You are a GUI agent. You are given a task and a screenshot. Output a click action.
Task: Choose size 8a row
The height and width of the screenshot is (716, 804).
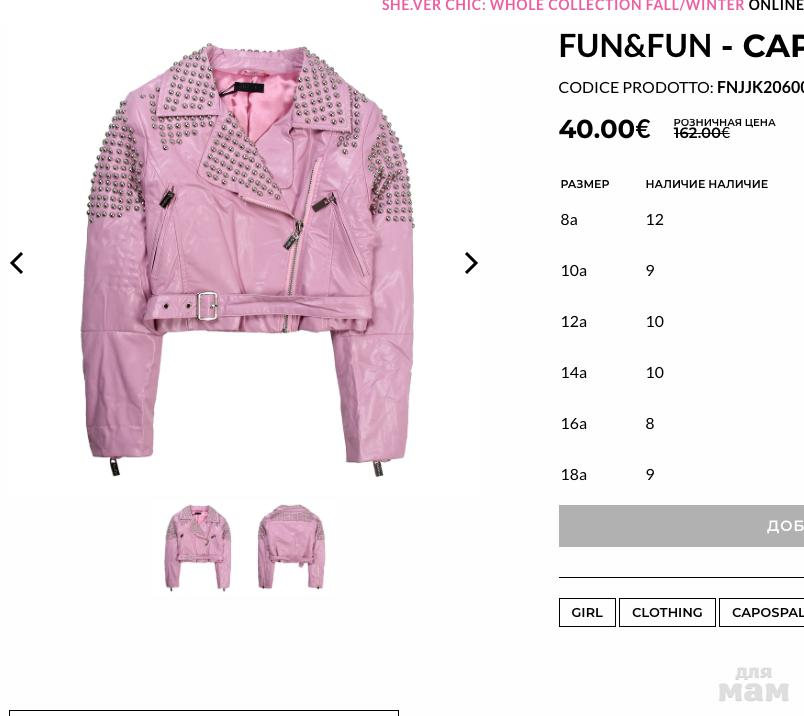682,220
